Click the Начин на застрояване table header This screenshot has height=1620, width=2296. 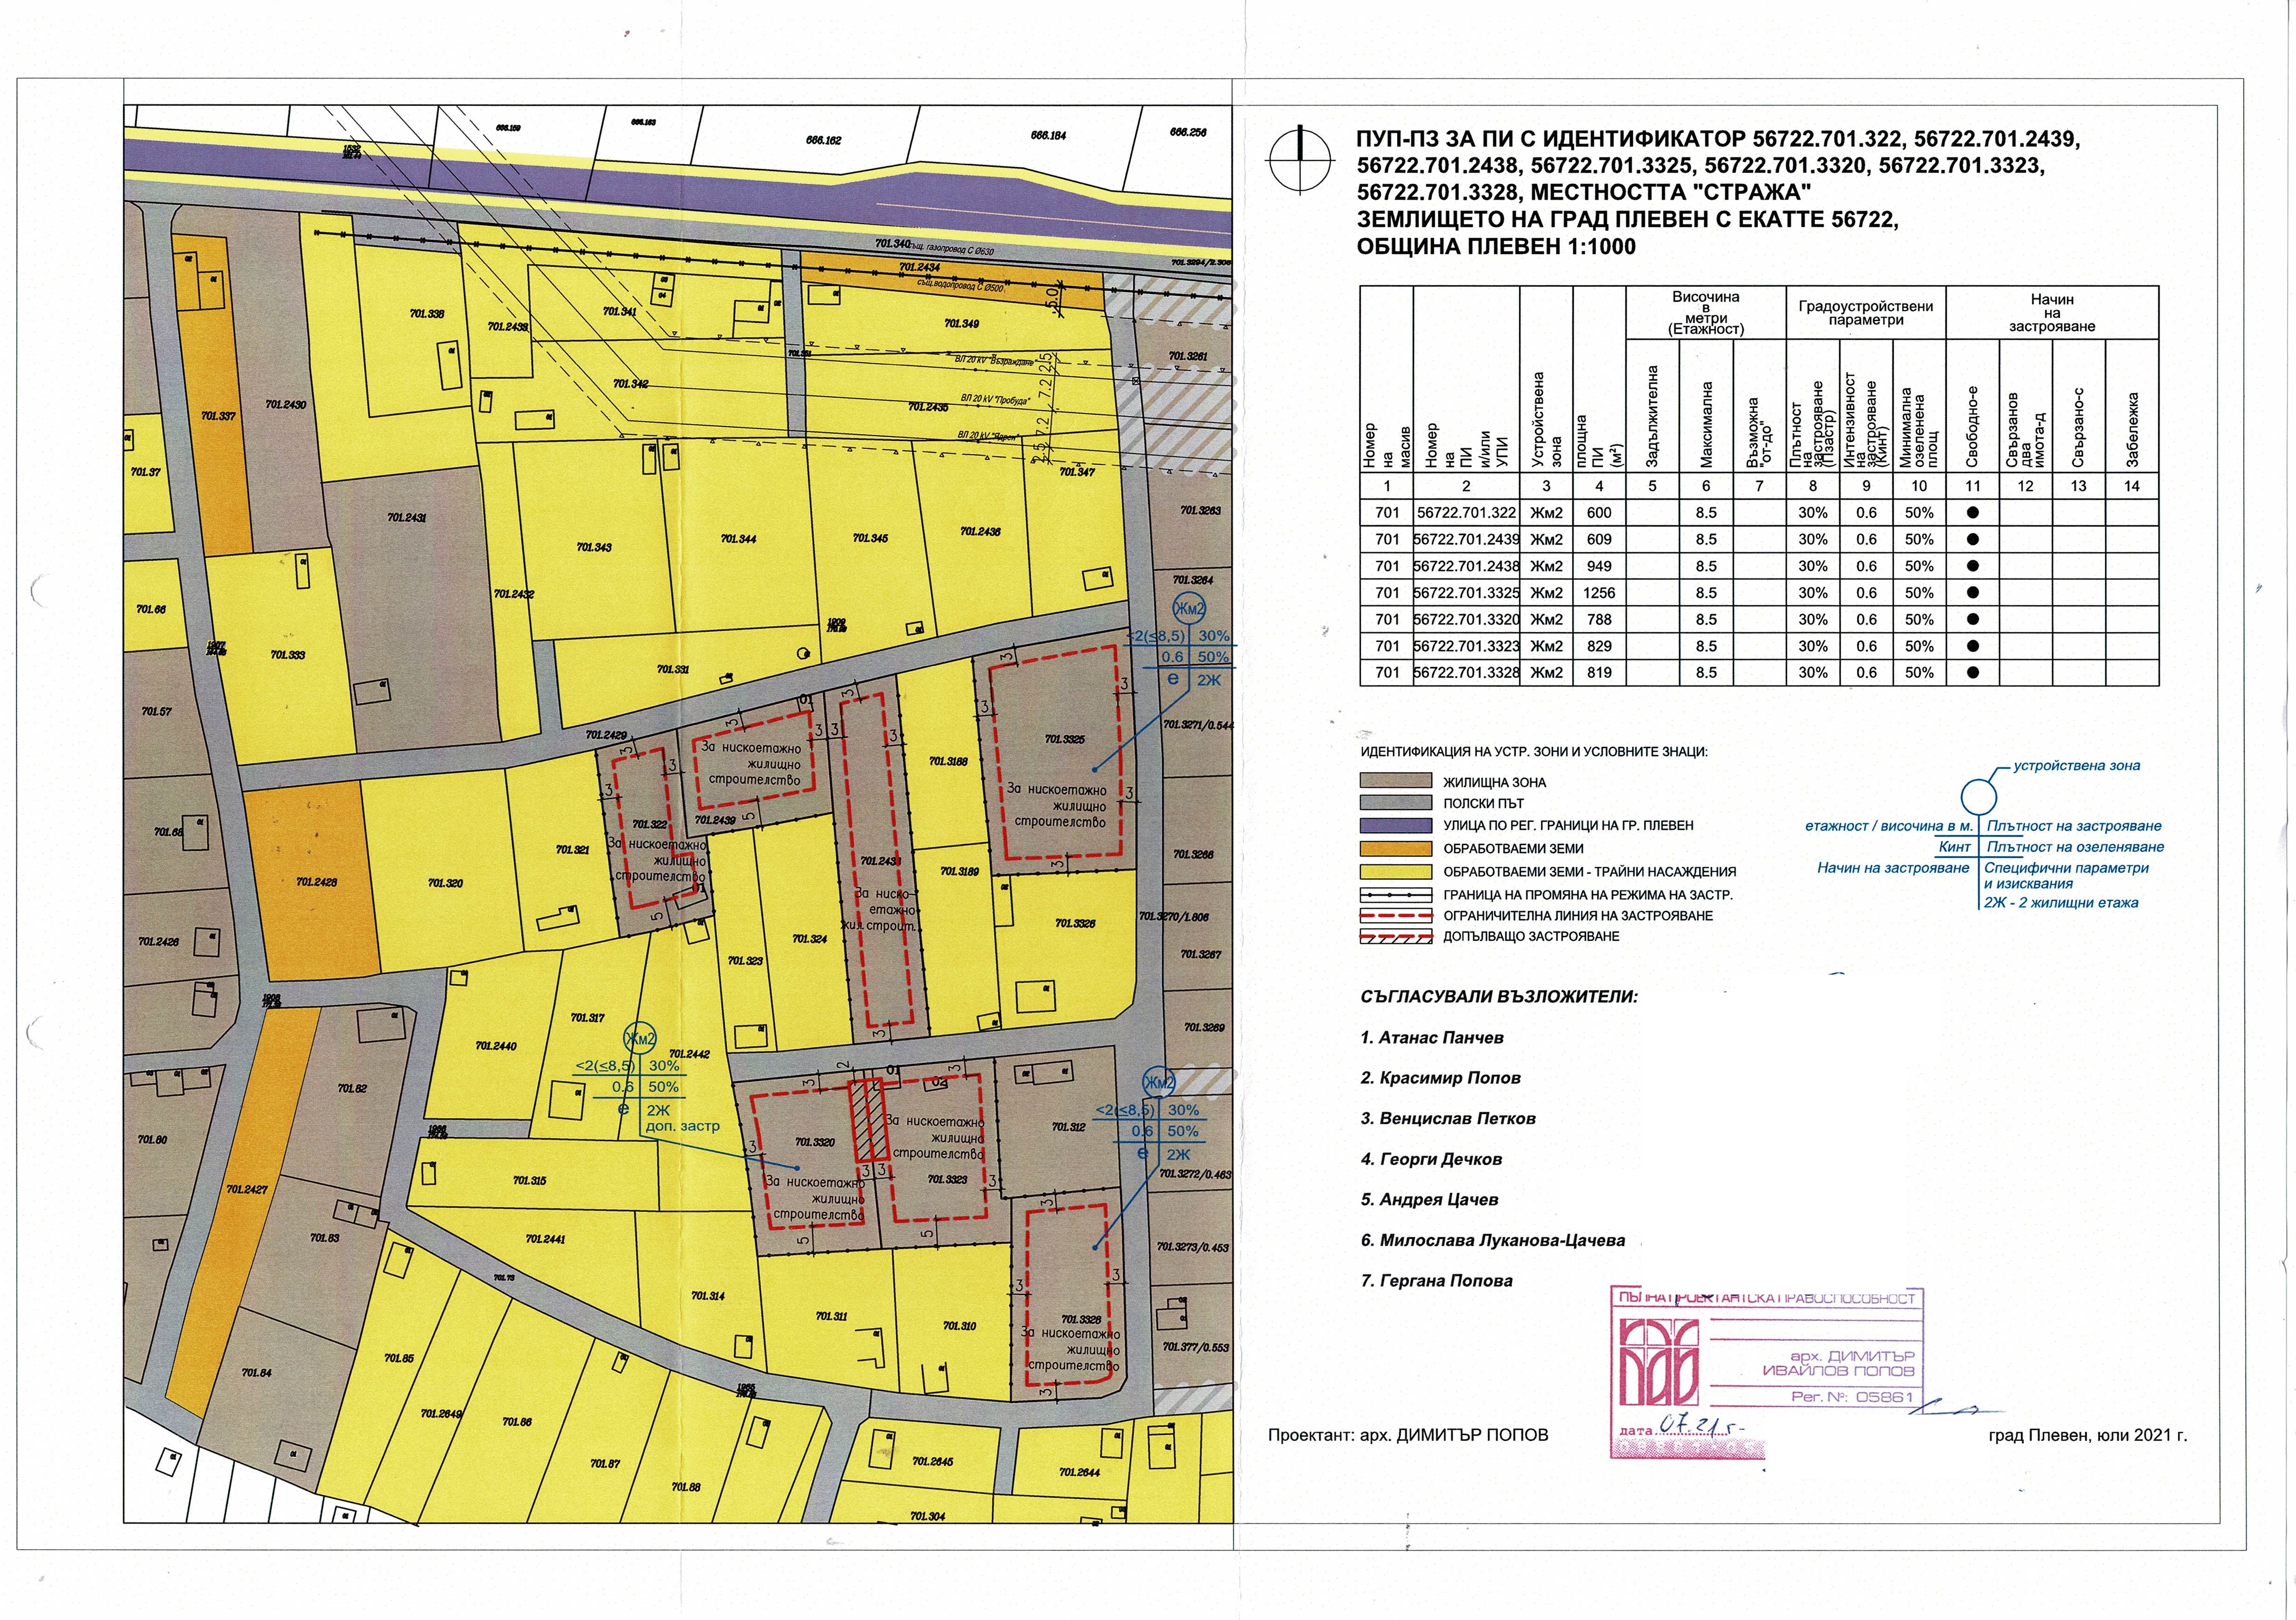[x=2052, y=313]
